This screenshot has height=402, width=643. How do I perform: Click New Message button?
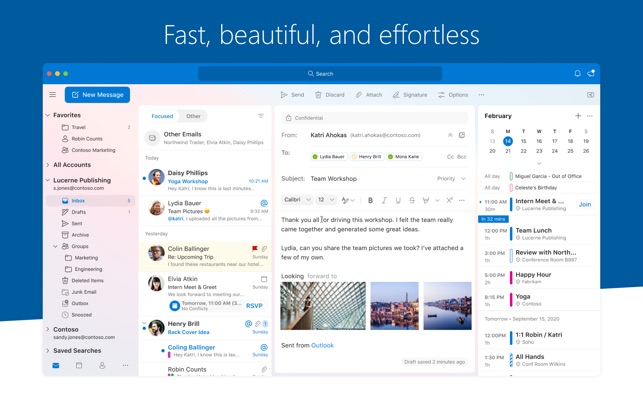(x=97, y=95)
